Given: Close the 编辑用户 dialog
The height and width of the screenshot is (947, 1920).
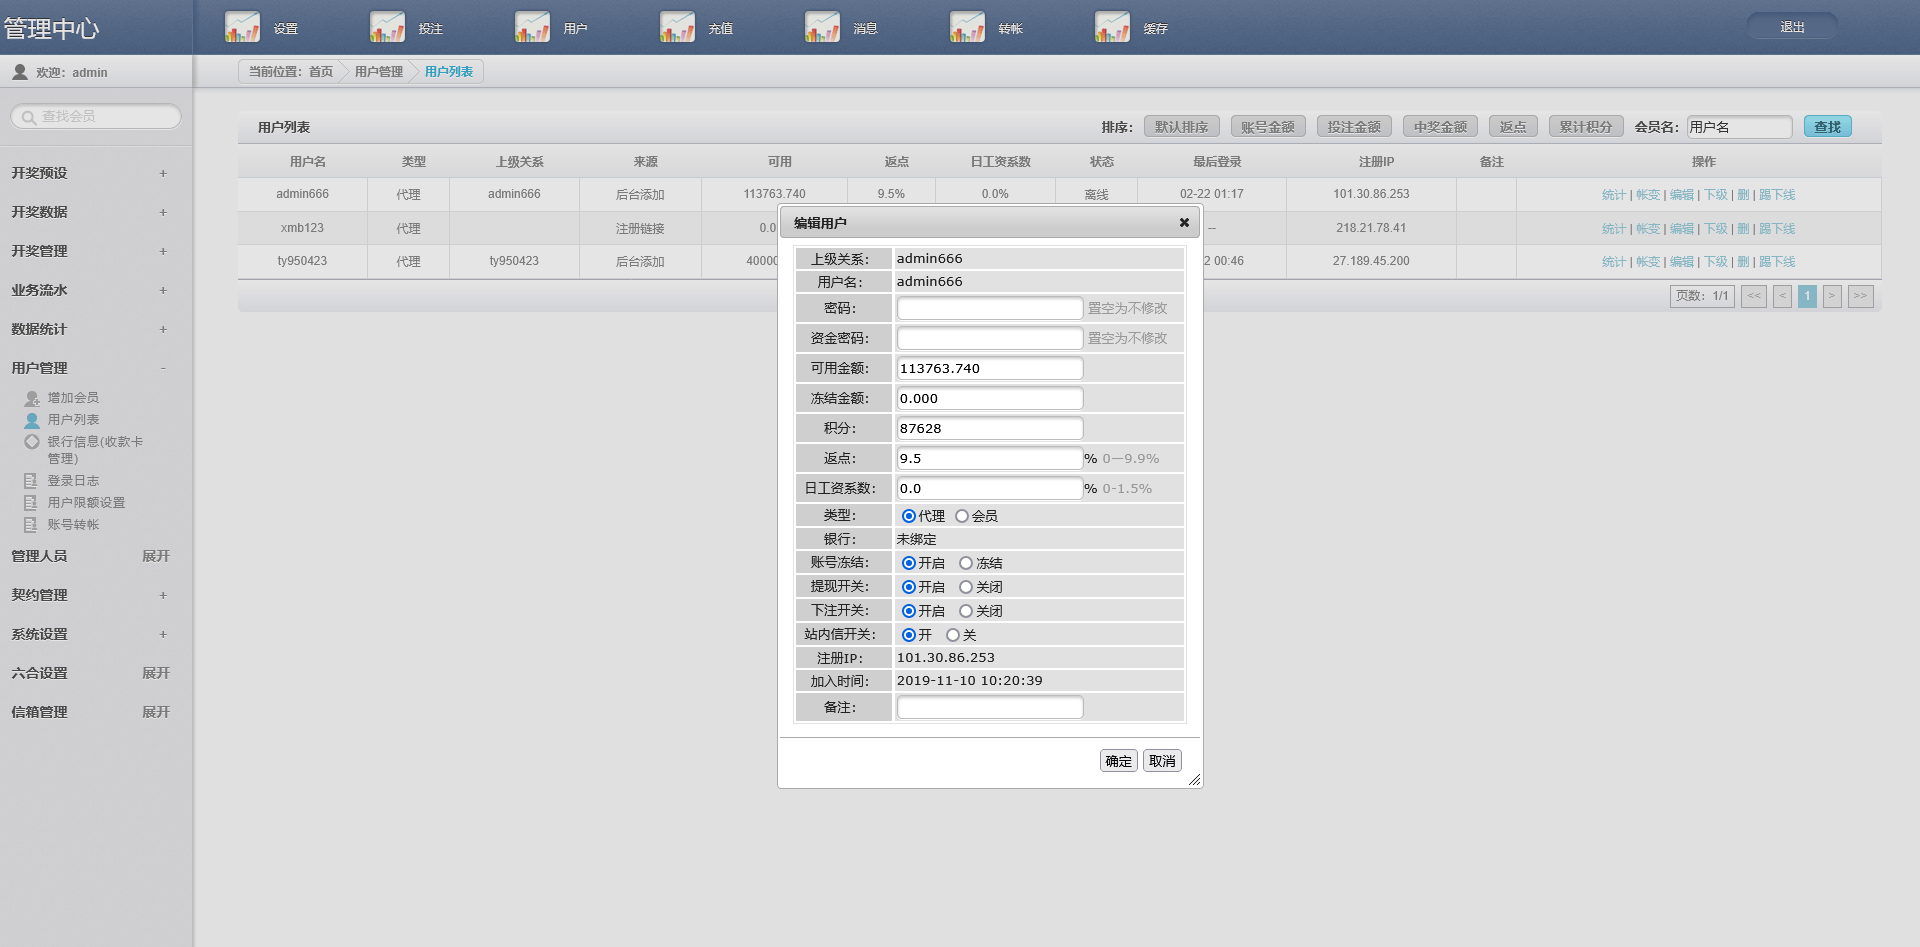Looking at the screenshot, I should 1184,223.
